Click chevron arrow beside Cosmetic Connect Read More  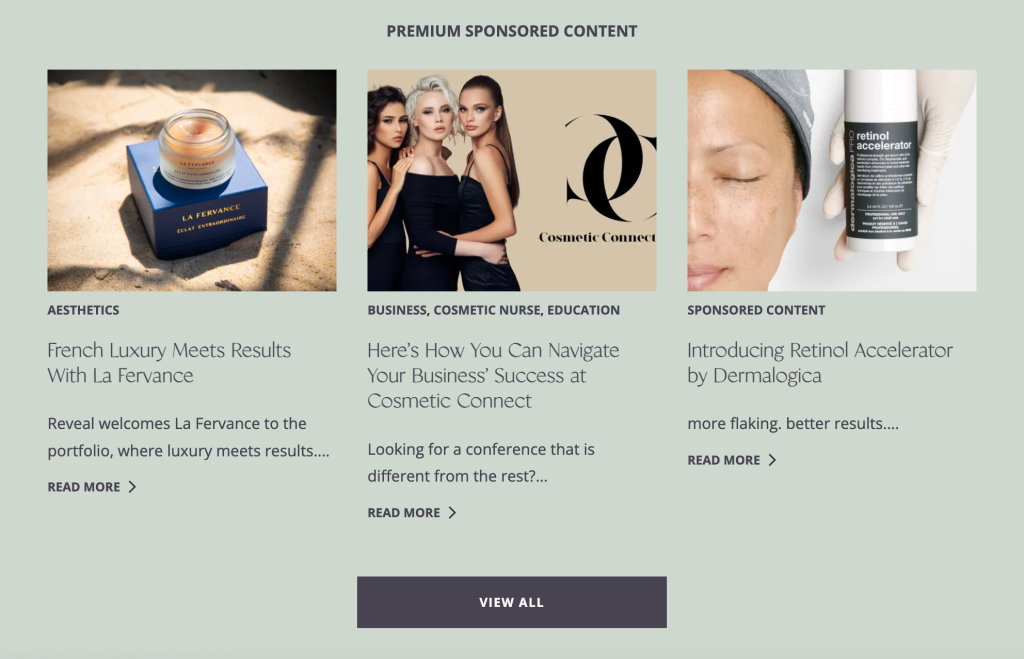point(453,513)
